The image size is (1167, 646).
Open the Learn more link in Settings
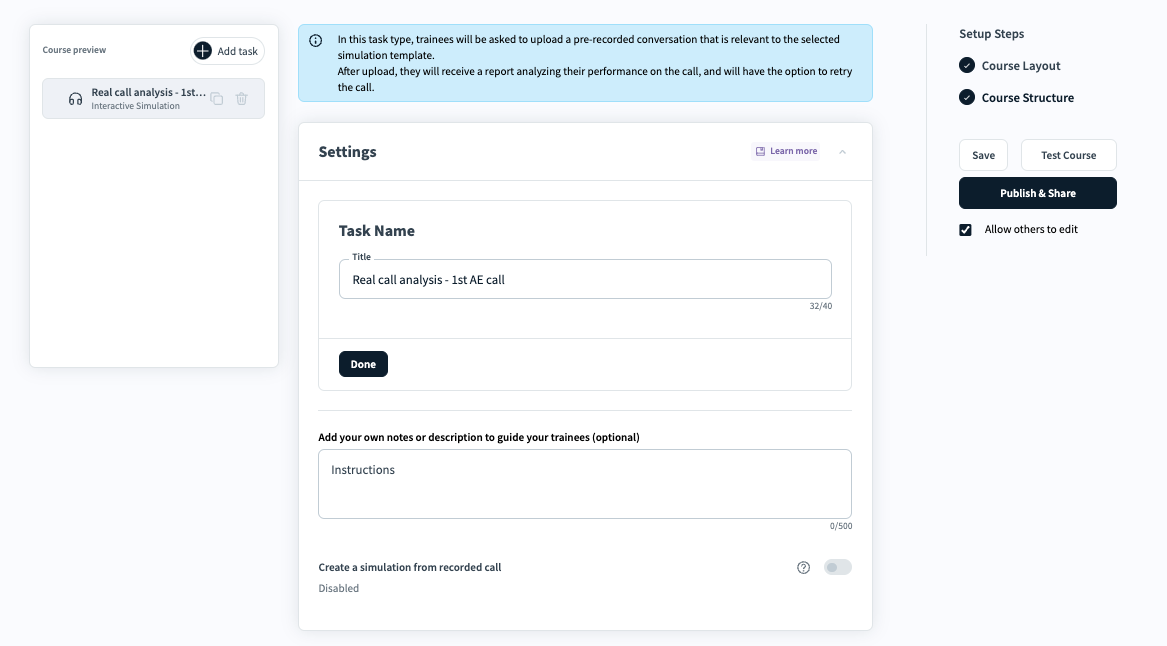(x=786, y=152)
